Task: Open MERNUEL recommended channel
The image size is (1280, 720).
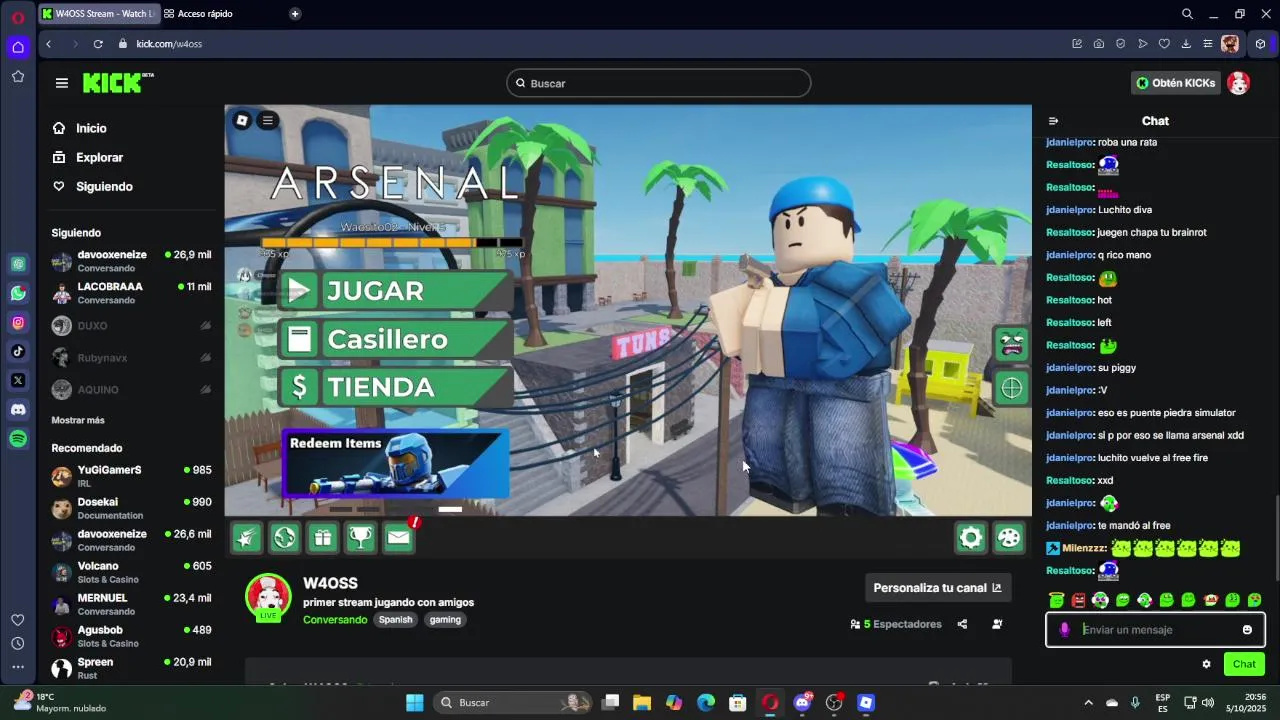Action: coord(132,604)
